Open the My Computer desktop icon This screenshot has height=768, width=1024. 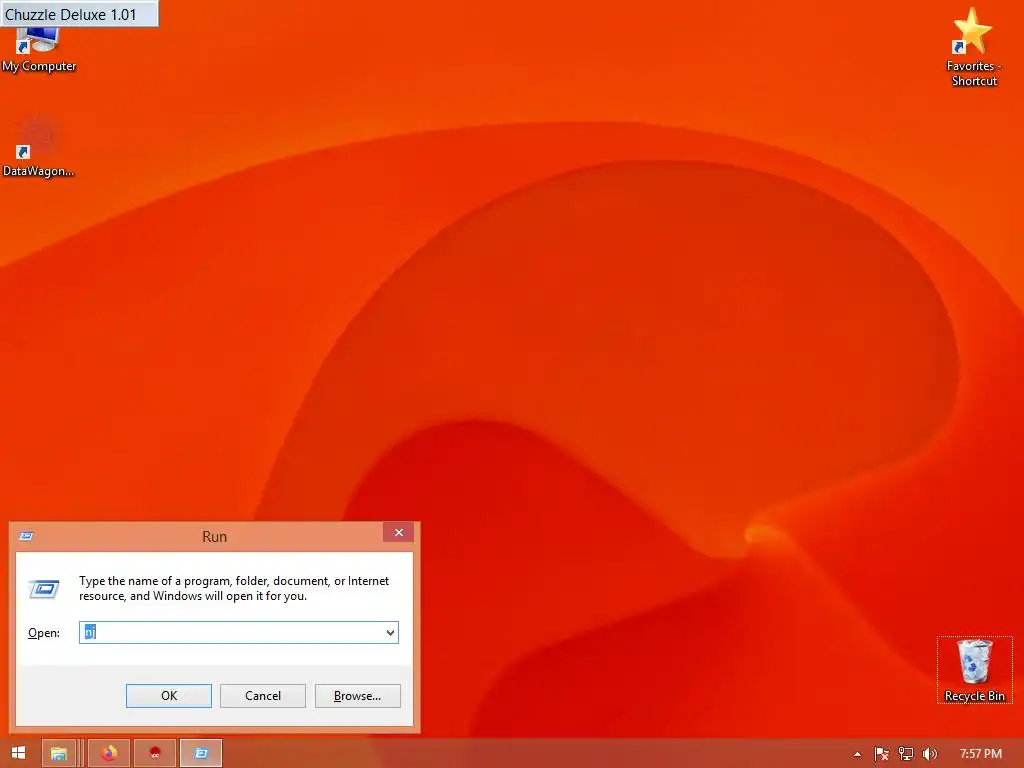tap(38, 51)
